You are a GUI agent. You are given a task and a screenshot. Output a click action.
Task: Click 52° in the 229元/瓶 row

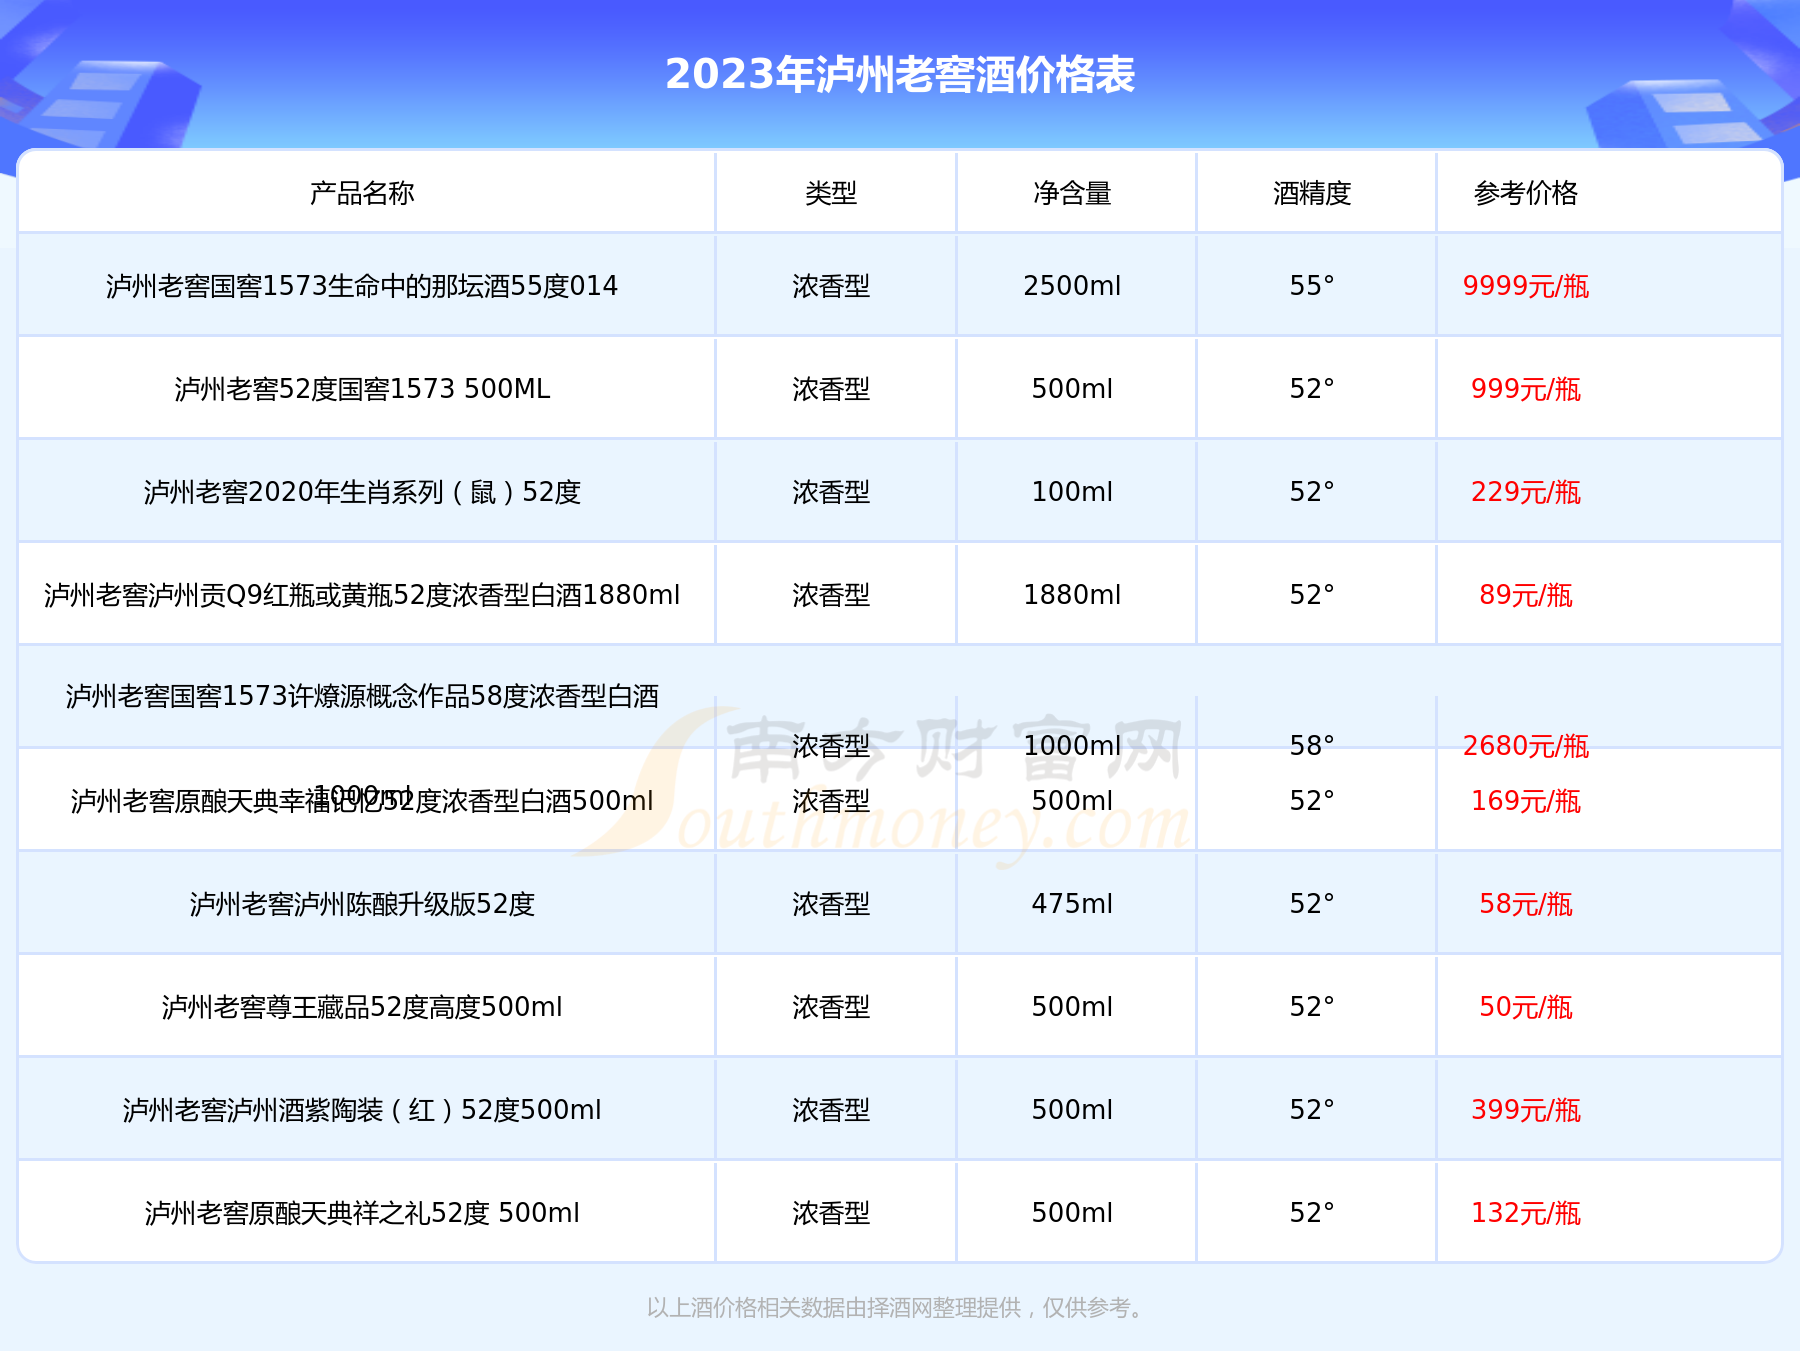(x=1312, y=492)
